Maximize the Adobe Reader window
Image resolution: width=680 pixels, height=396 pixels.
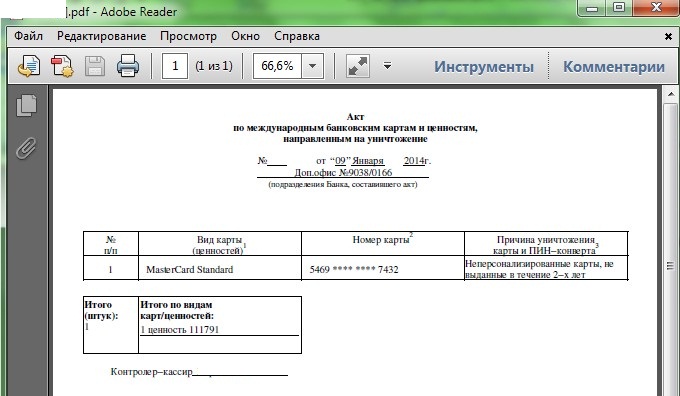click(619, 8)
